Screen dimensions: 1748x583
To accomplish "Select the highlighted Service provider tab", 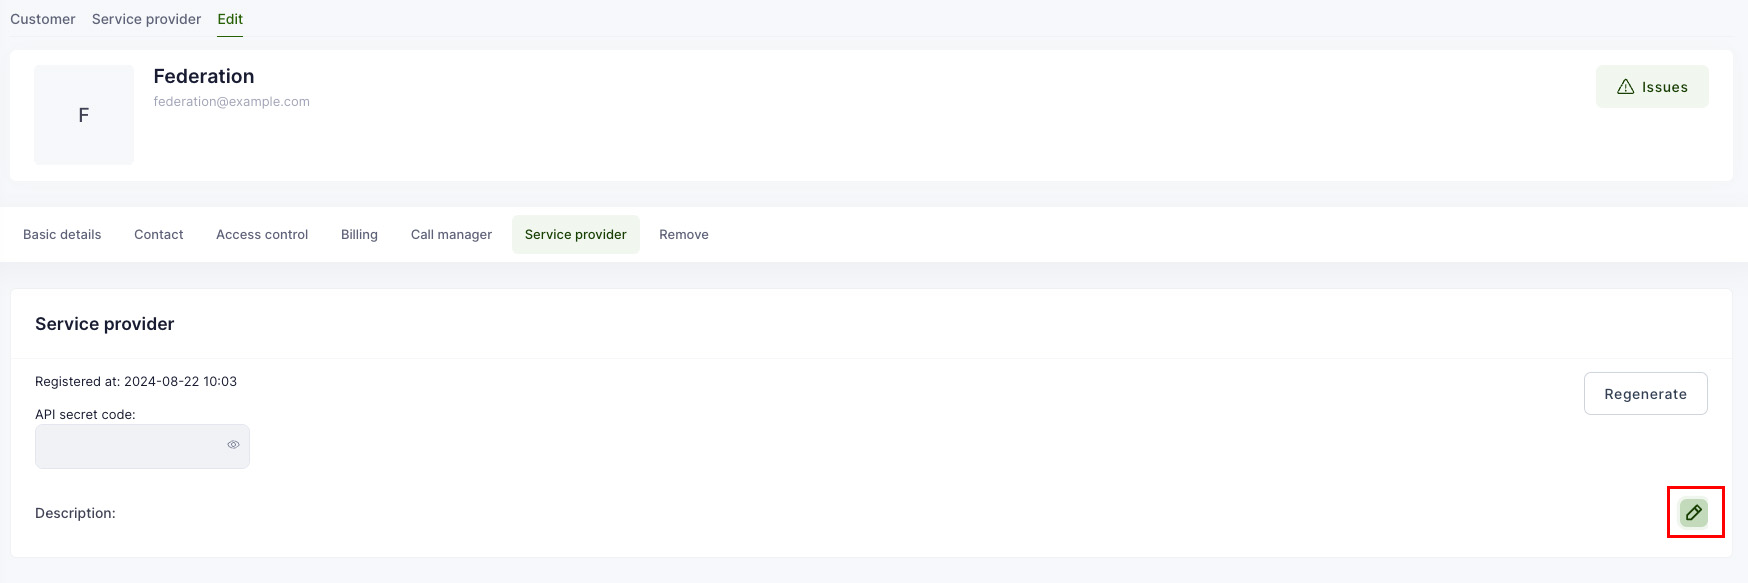I will coord(575,234).
